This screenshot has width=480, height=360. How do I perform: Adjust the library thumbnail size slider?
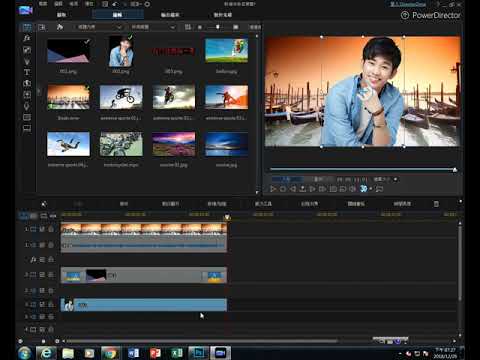[x=218, y=27]
